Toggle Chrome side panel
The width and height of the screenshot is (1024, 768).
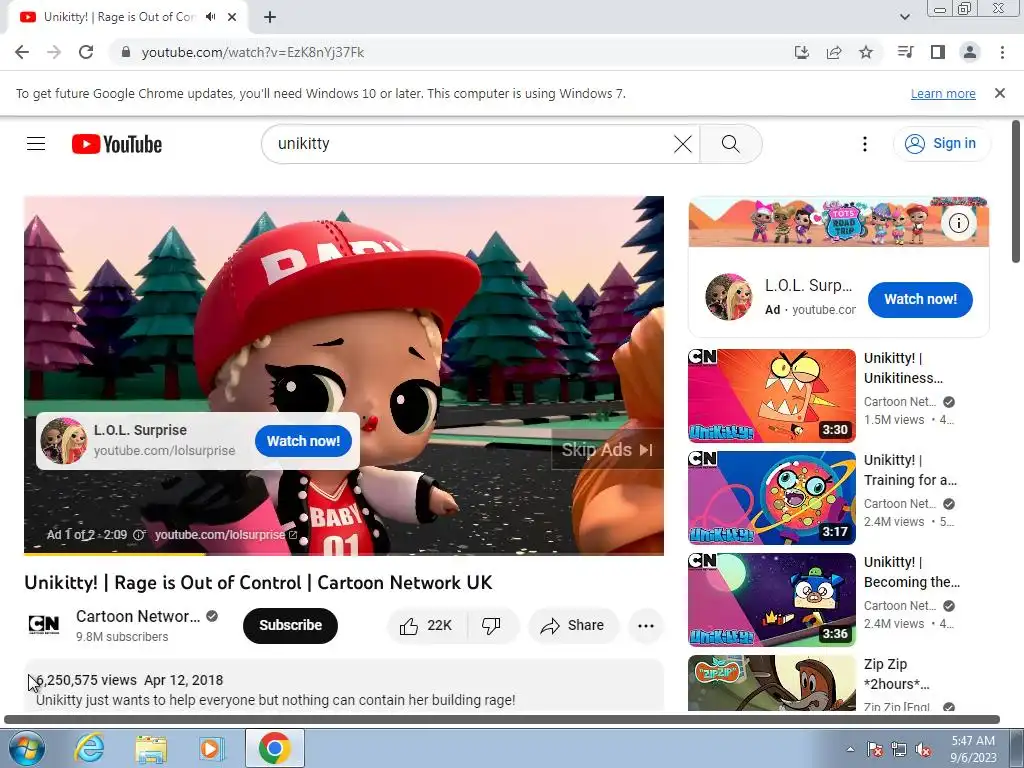[x=938, y=52]
